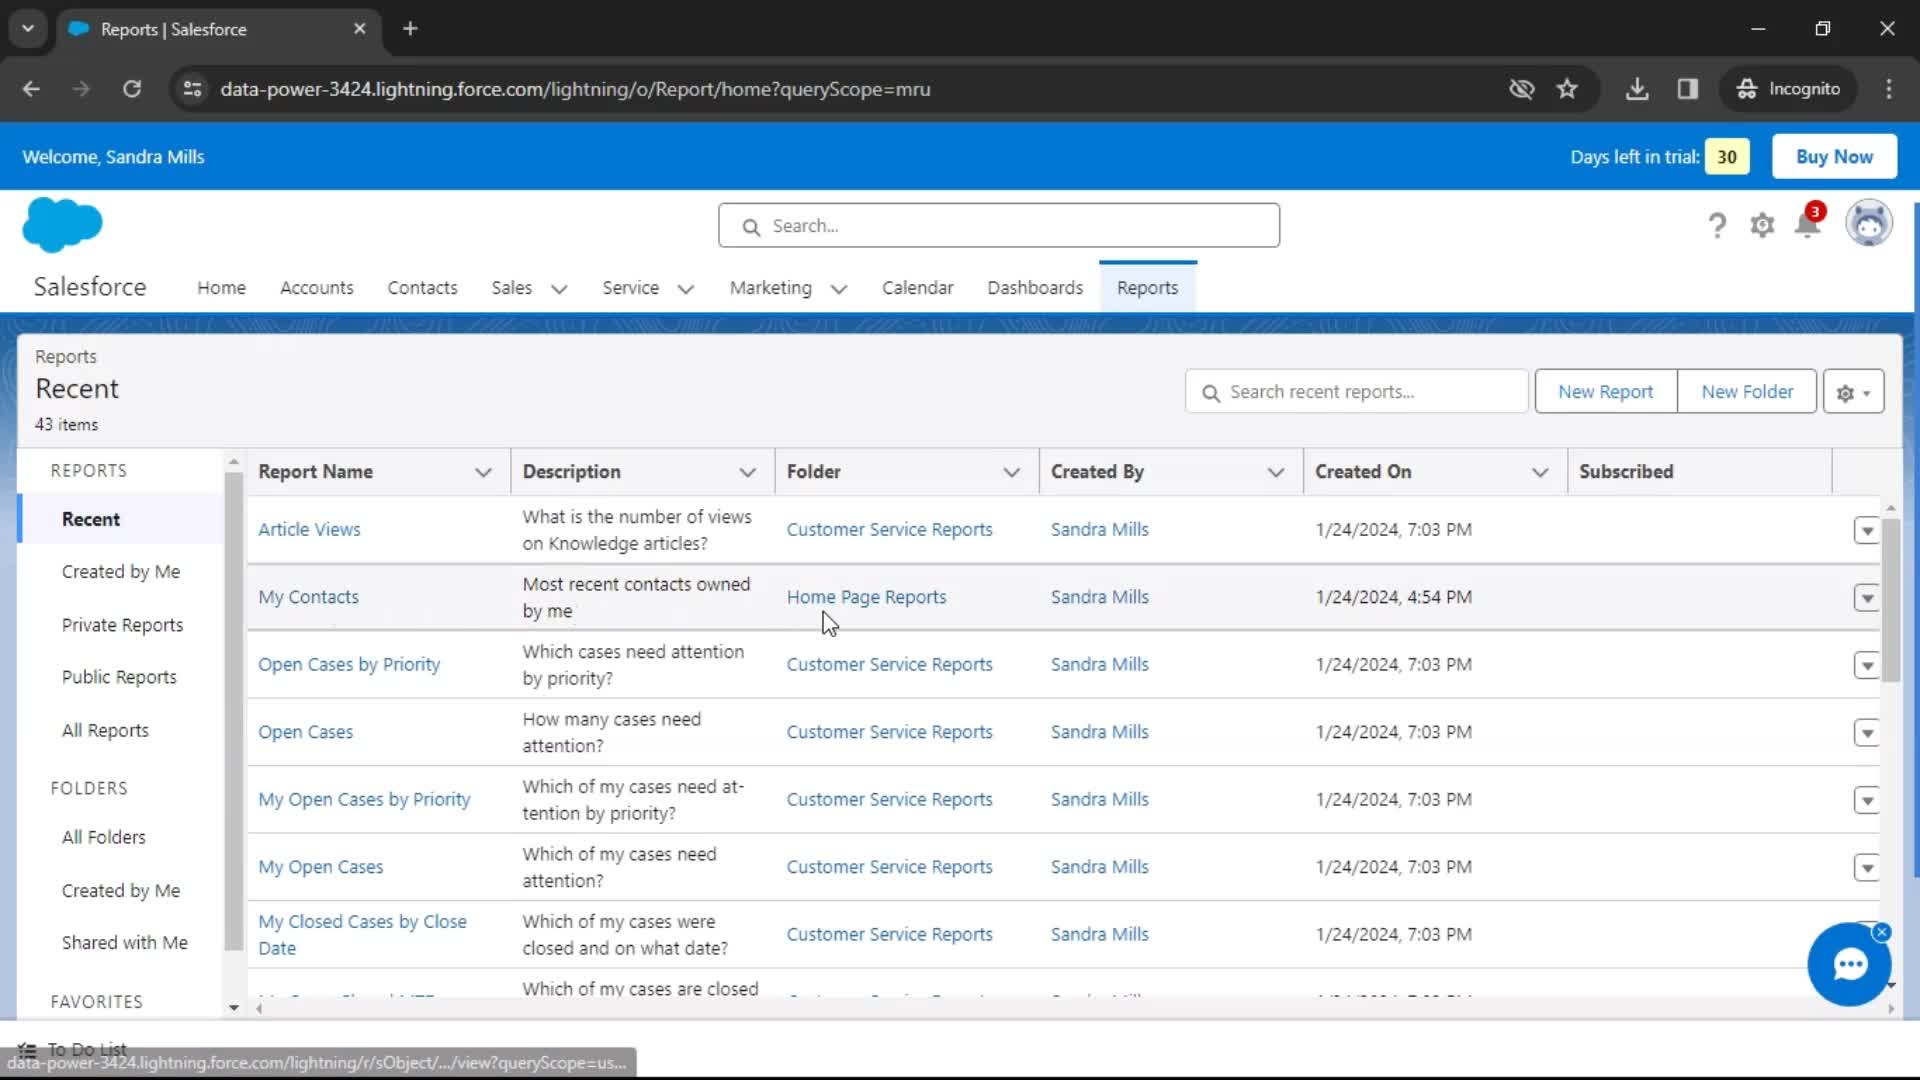This screenshot has height=1080, width=1920.
Task: Bookmark this page with the star icon
Action: point(1567,89)
